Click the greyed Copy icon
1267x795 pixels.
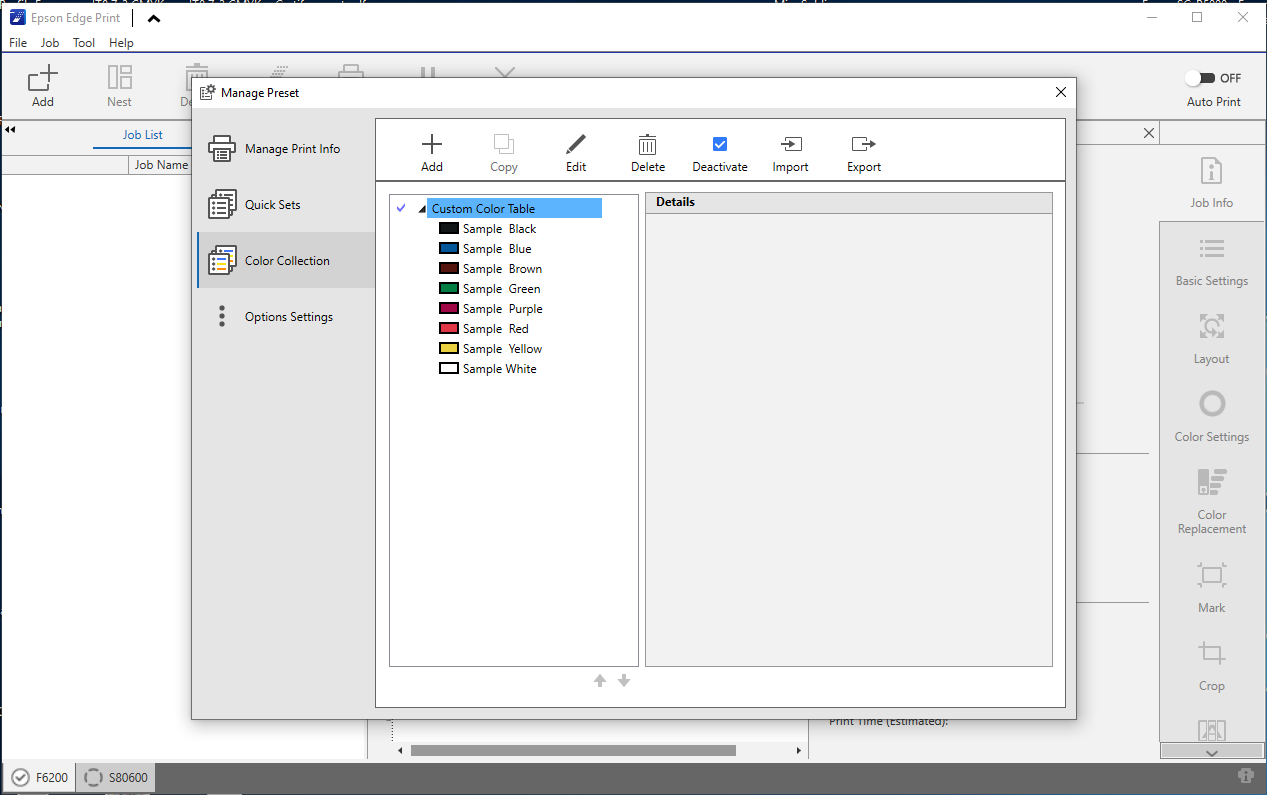[504, 144]
